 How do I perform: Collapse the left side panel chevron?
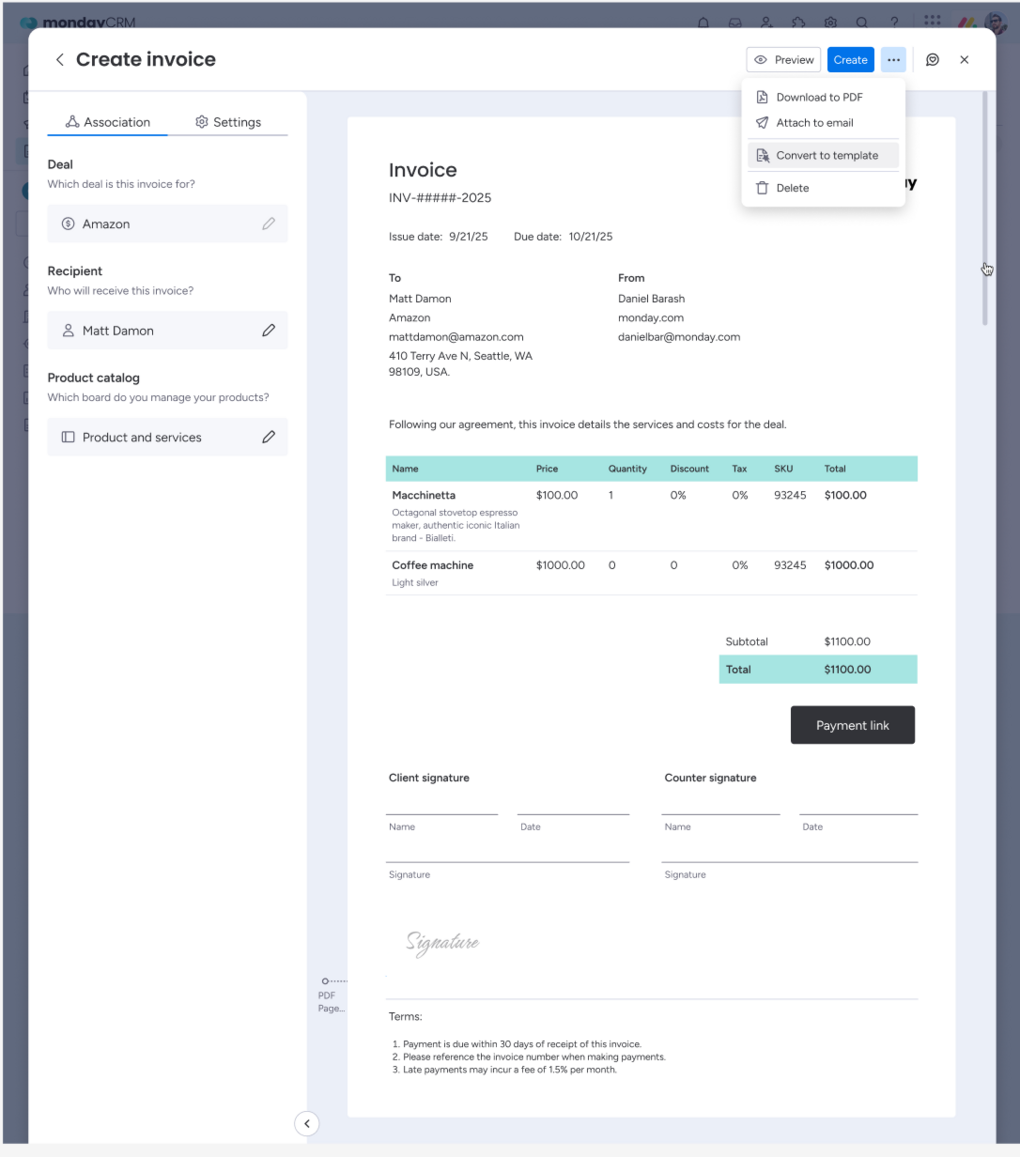click(307, 1124)
